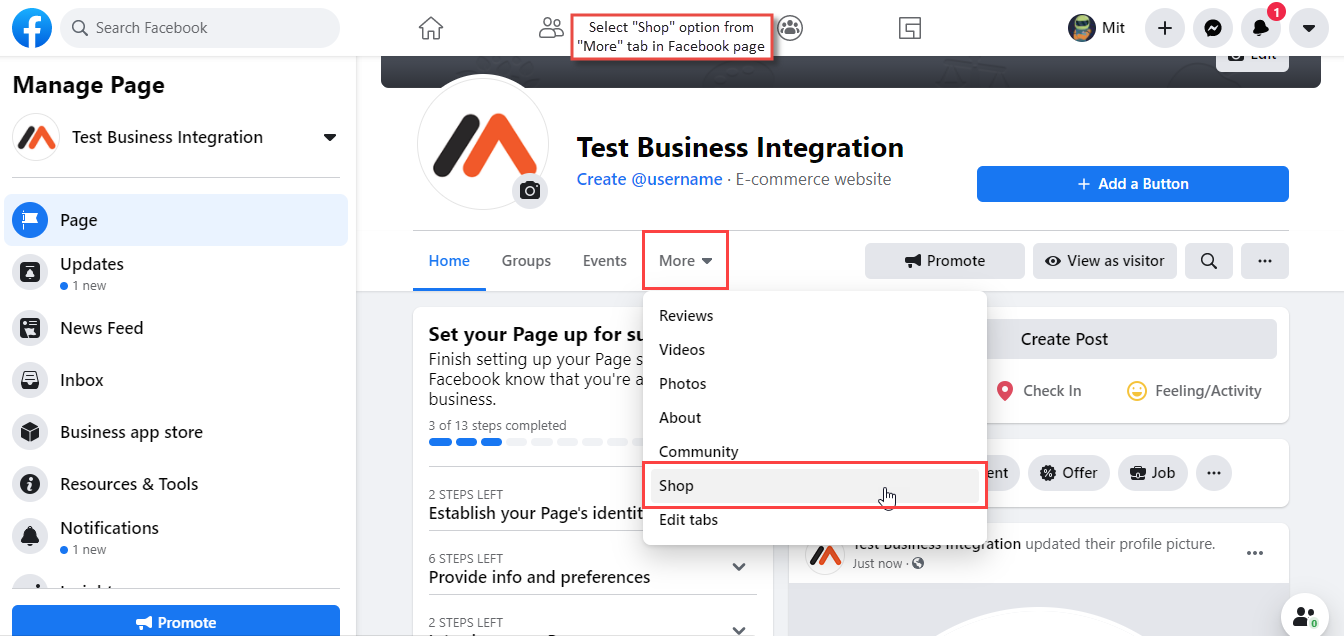The width and height of the screenshot is (1344, 636).
Task: Open the Groups icon in top navigation
Action: (x=790, y=28)
